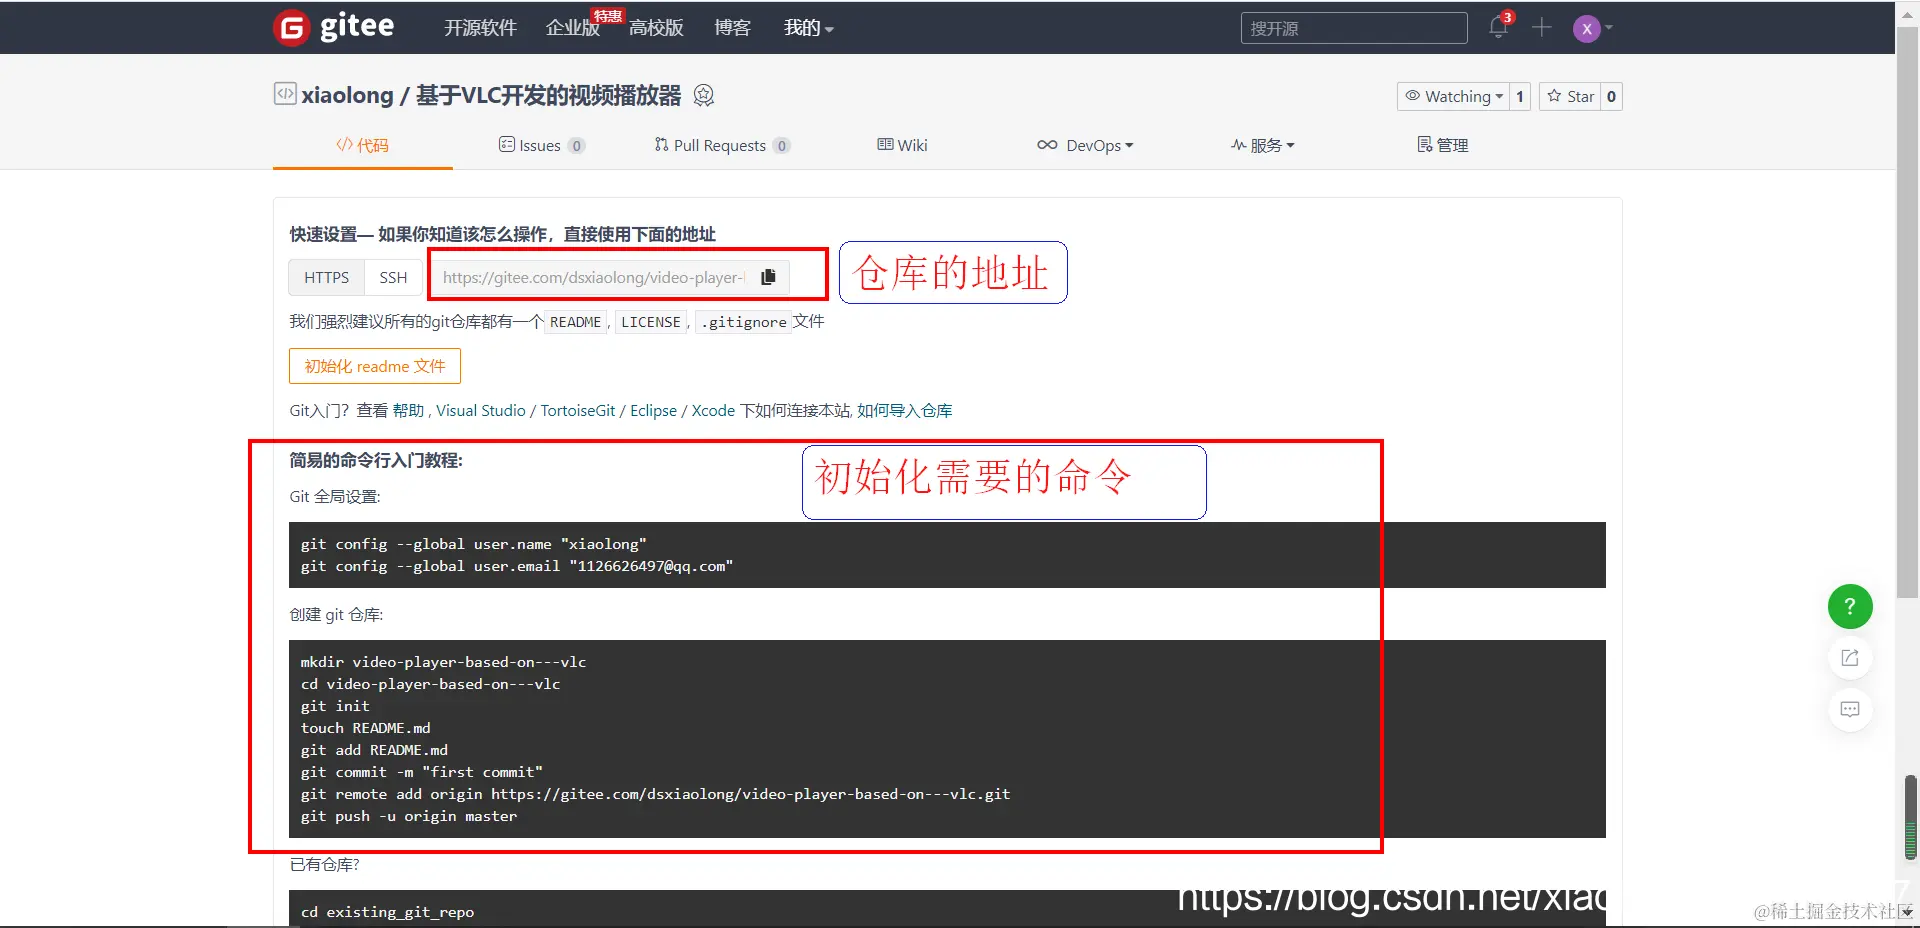Click the code icon beside repository name

point(285,94)
